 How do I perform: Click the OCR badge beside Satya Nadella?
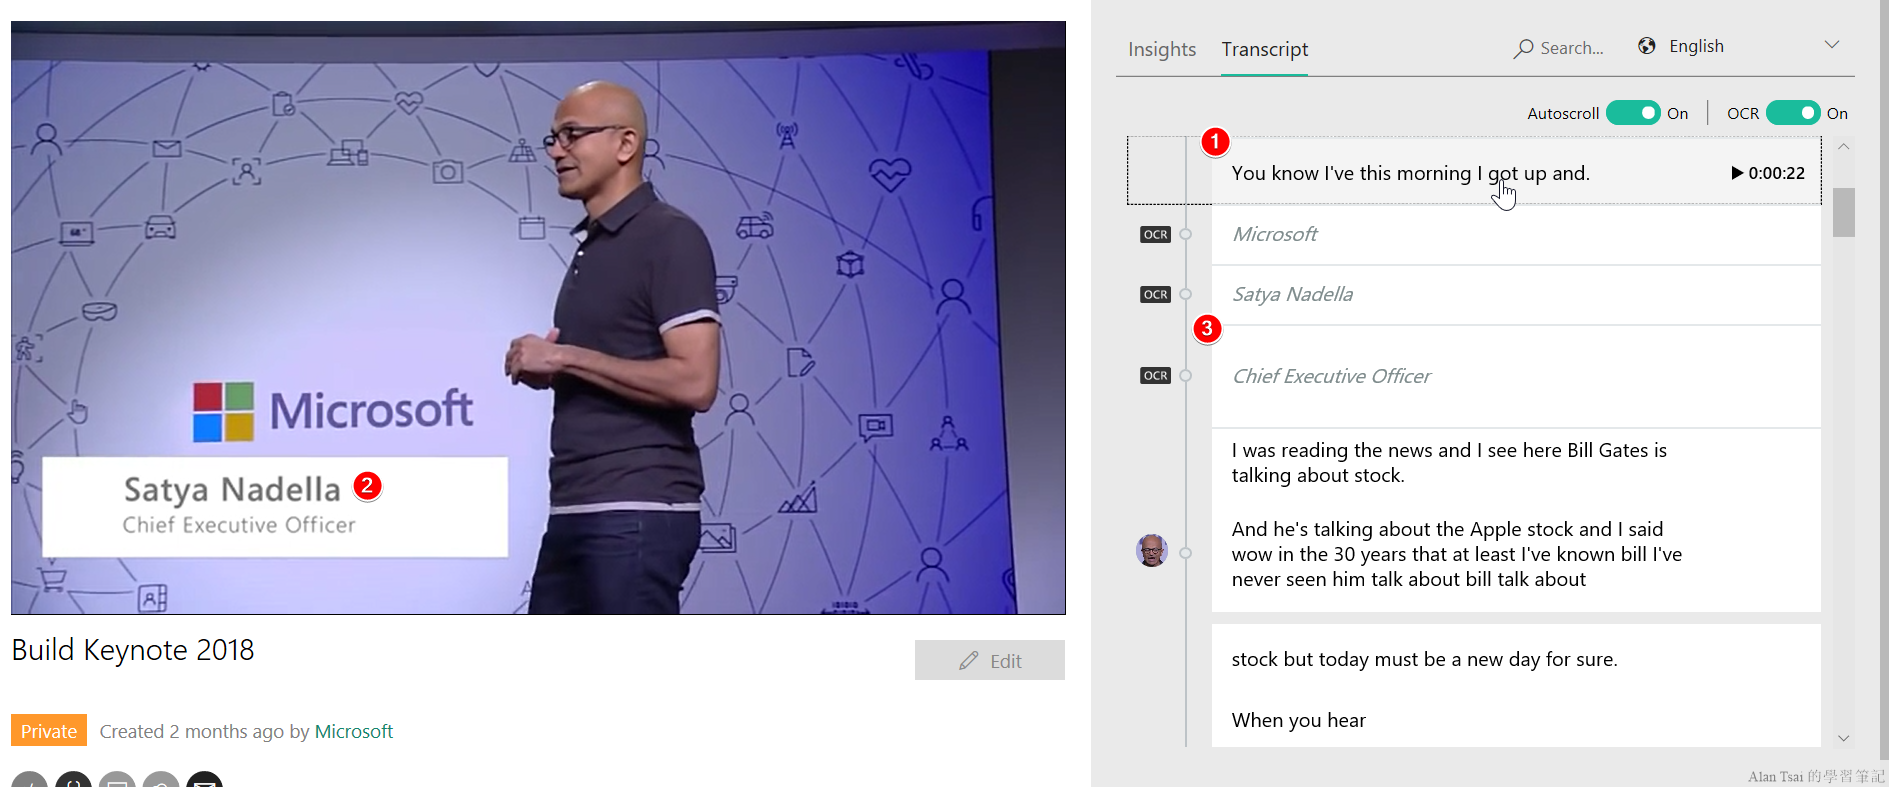[1155, 294]
